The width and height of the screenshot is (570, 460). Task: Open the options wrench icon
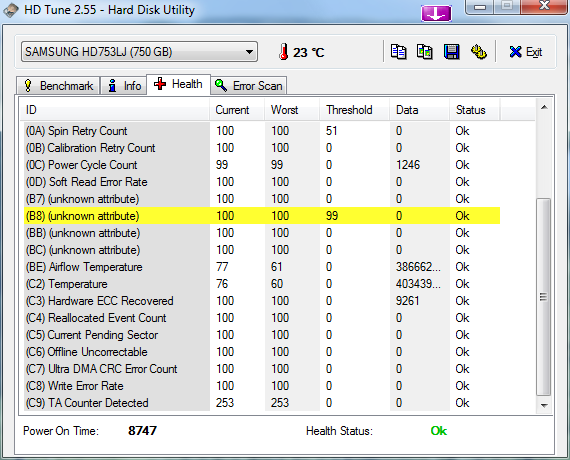point(479,52)
